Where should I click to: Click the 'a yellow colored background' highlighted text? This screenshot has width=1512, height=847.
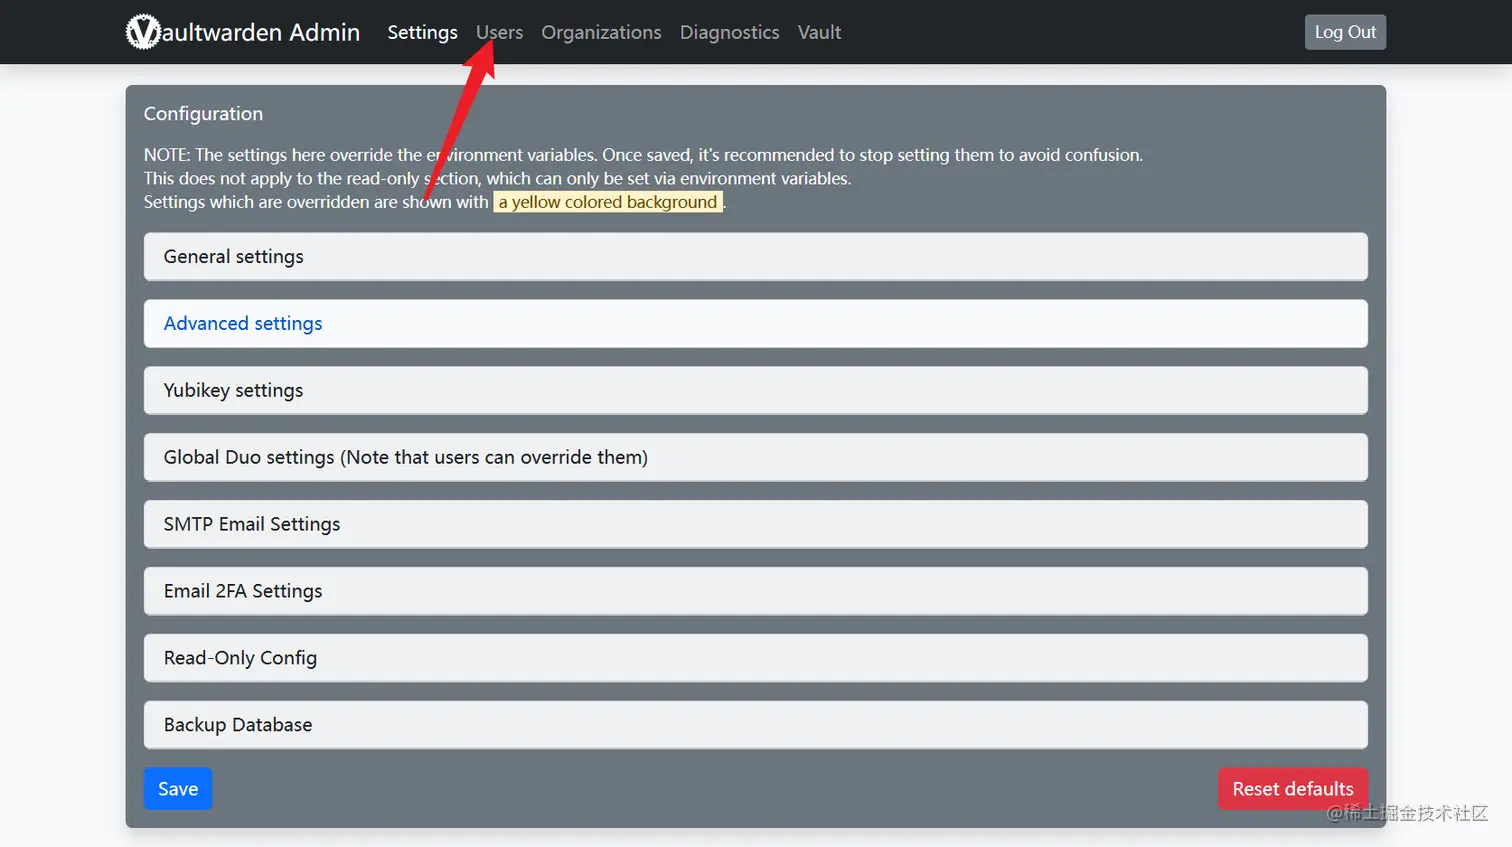[608, 202]
